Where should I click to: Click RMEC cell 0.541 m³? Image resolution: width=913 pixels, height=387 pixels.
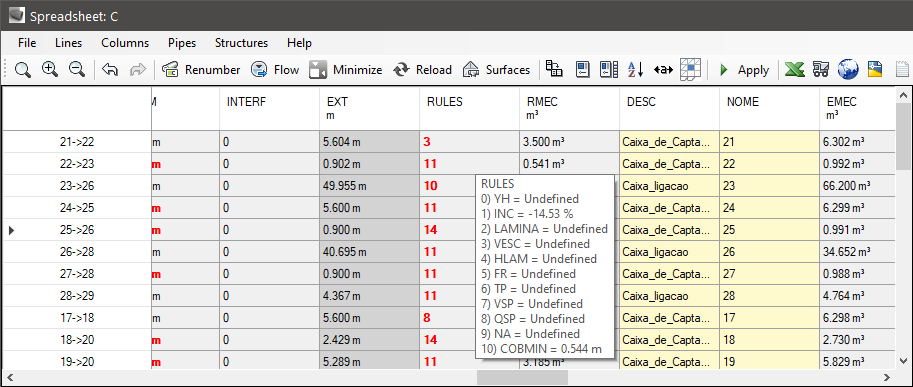pos(569,164)
